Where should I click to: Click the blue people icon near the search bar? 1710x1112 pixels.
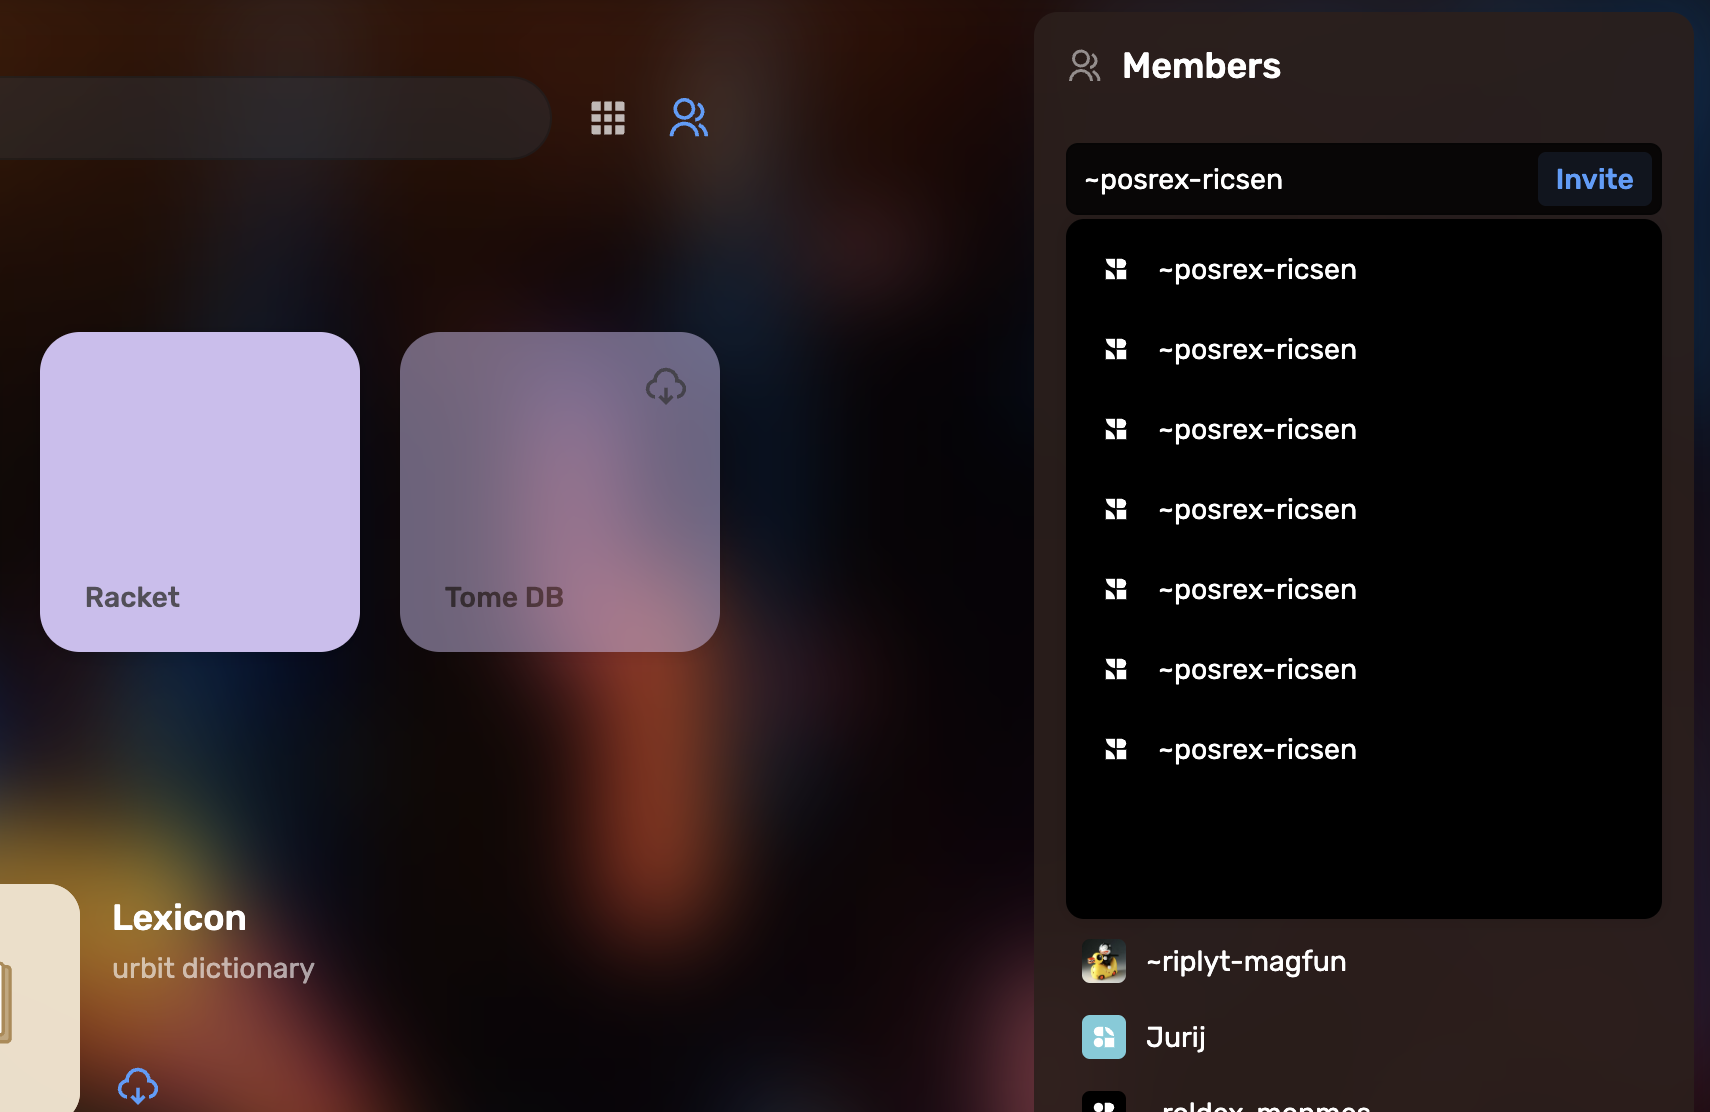[688, 118]
